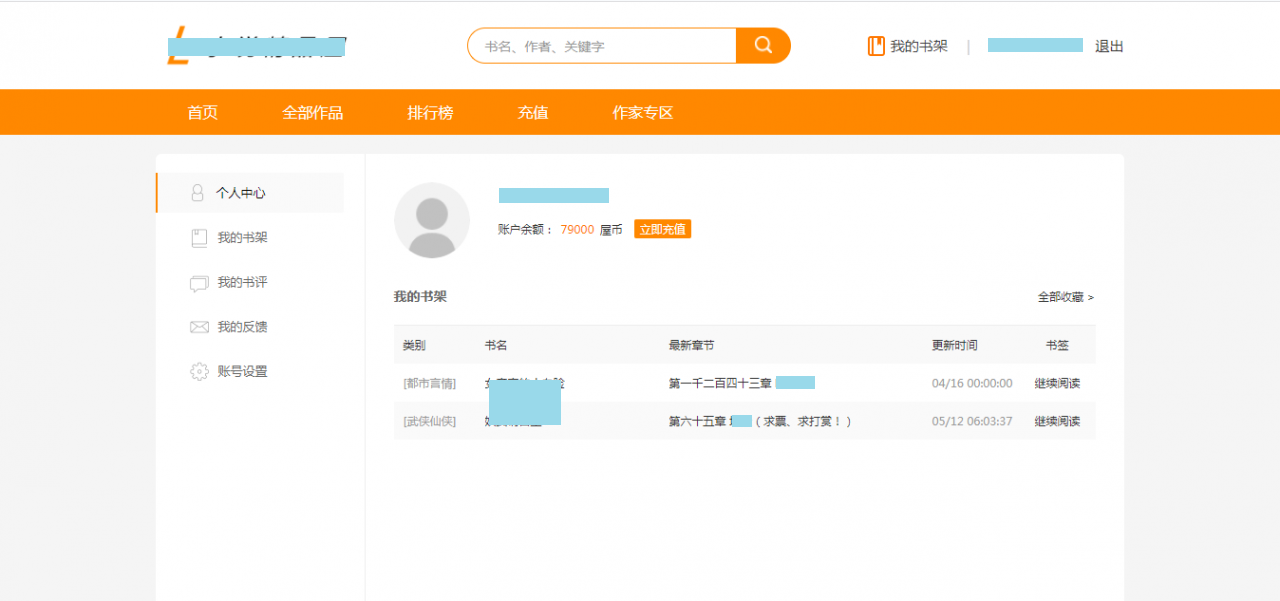Viewport: 1280px width, 601px height.
Task: Open the 排行榜 rankings page
Action: 430,113
